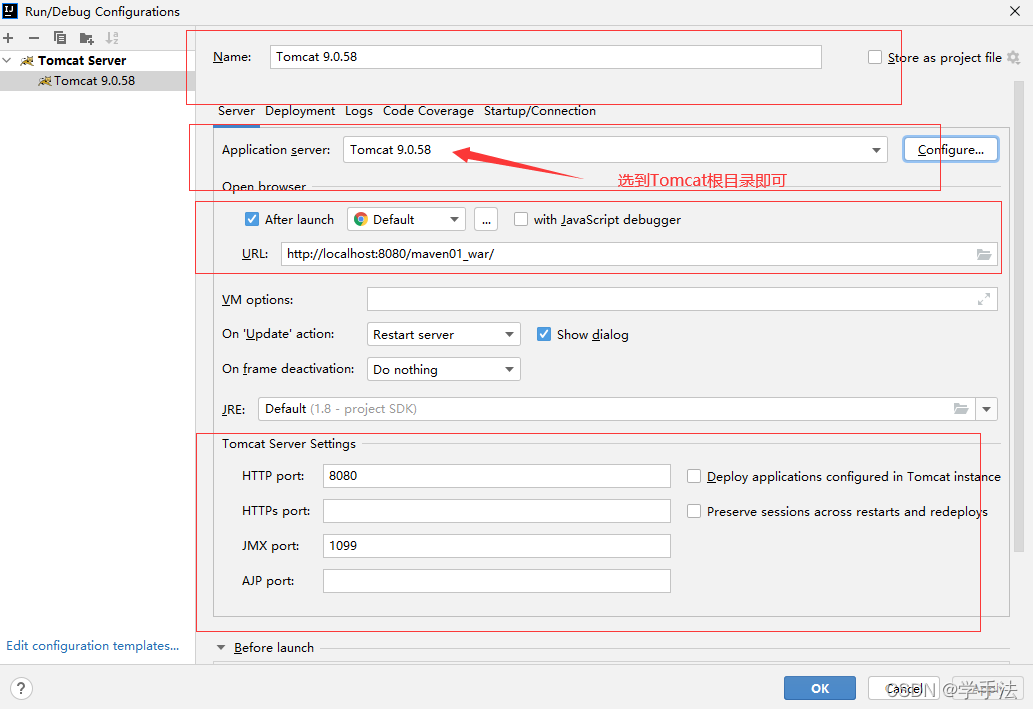Click the Remove Configuration minus icon
The width and height of the screenshot is (1033, 709).
(x=34, y=38)
